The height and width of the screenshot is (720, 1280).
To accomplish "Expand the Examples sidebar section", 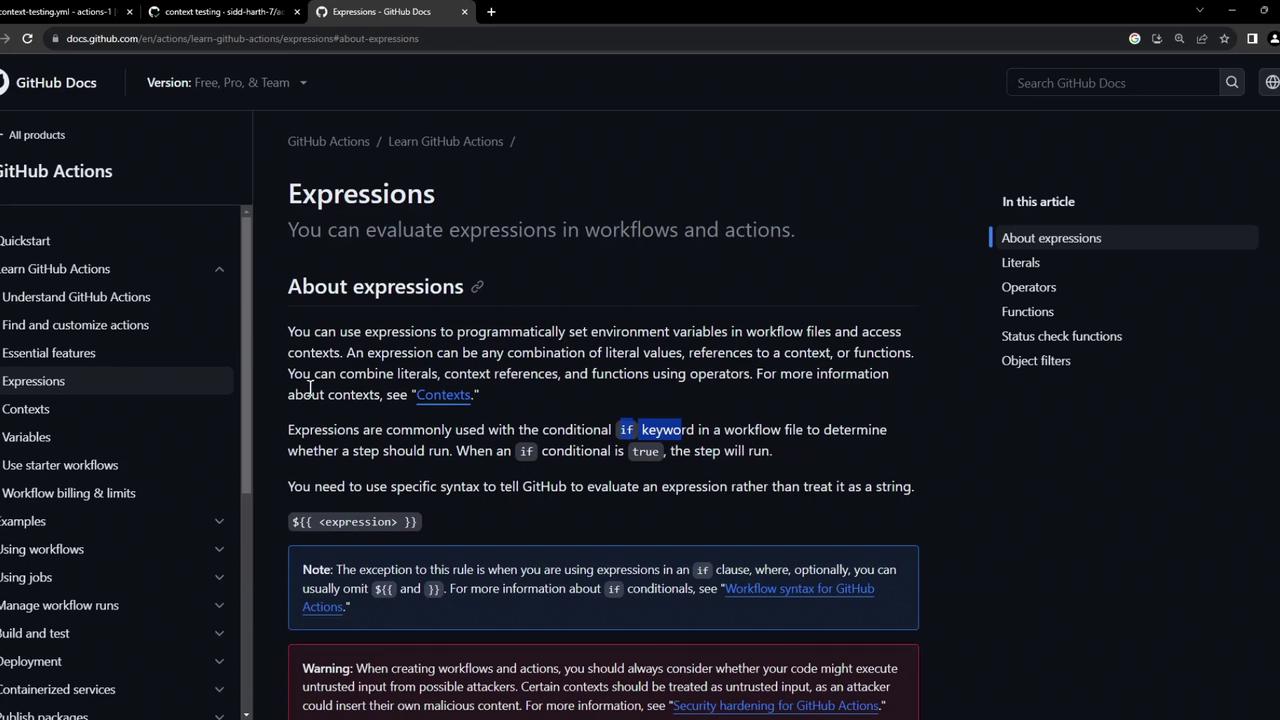I will point(219,521).
